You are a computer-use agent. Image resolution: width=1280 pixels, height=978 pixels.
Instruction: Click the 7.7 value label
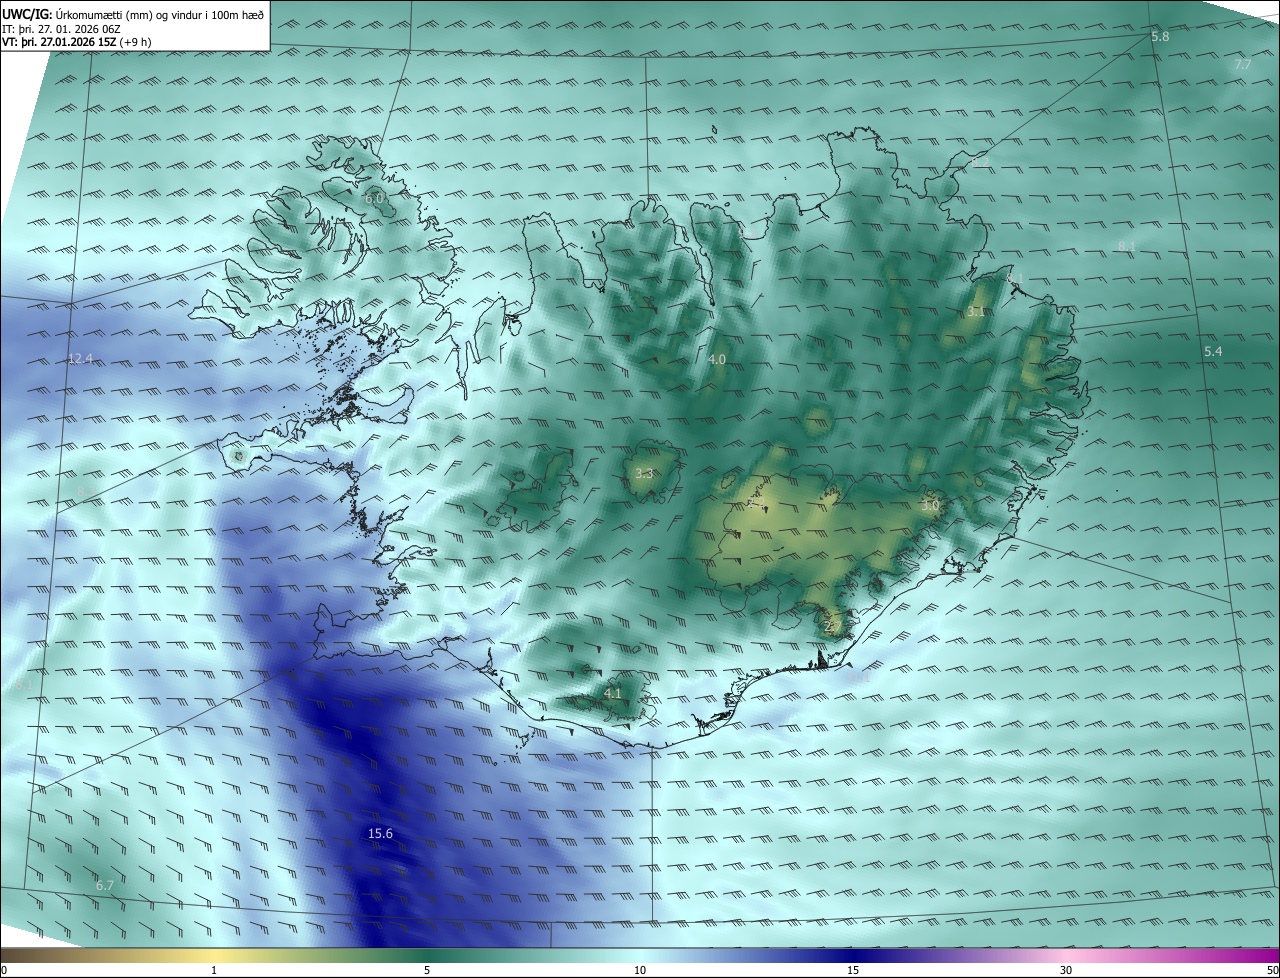[1242, 64]
